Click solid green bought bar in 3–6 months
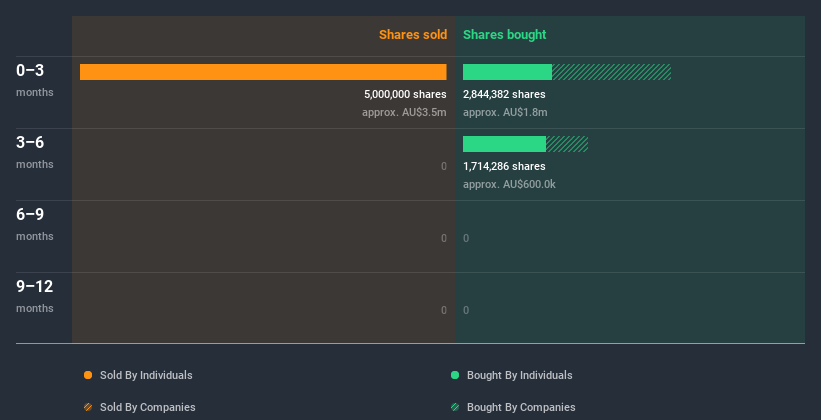Screen dimensions: 821x420 click(x=504, y=144)
